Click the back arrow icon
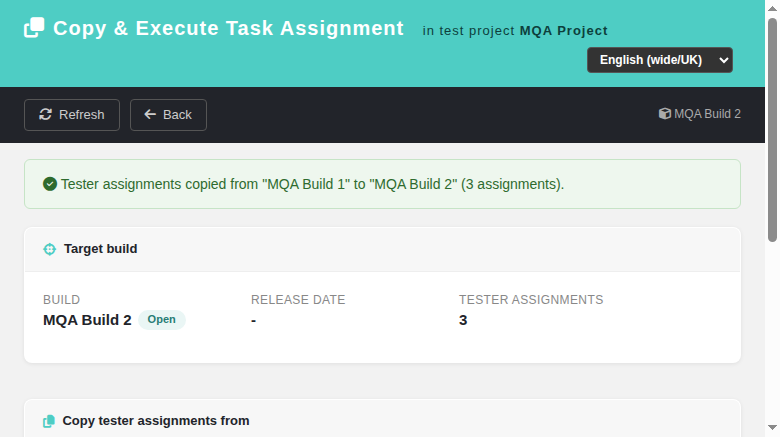Image resolution: width=780 pixels, height=437 pixels. click(x=150, y=114)
